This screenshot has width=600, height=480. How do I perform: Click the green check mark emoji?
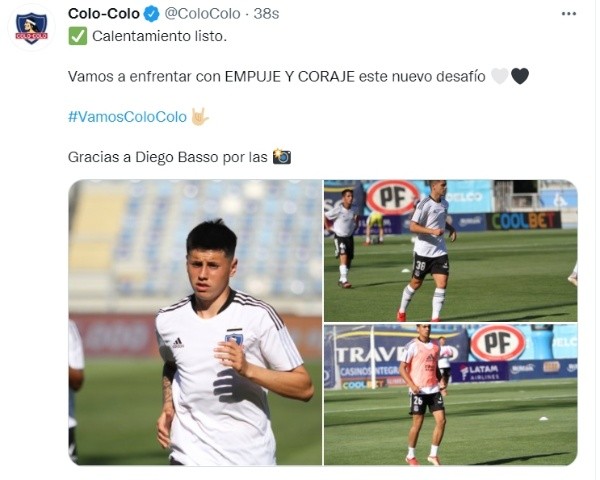[78, 36]
